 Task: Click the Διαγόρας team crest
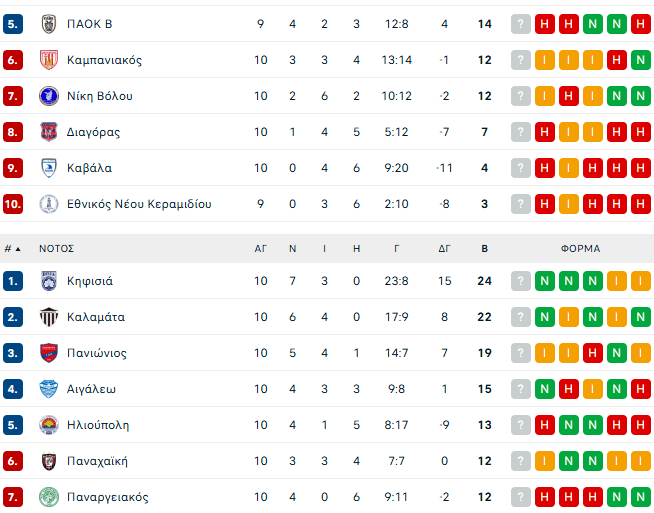48,132
